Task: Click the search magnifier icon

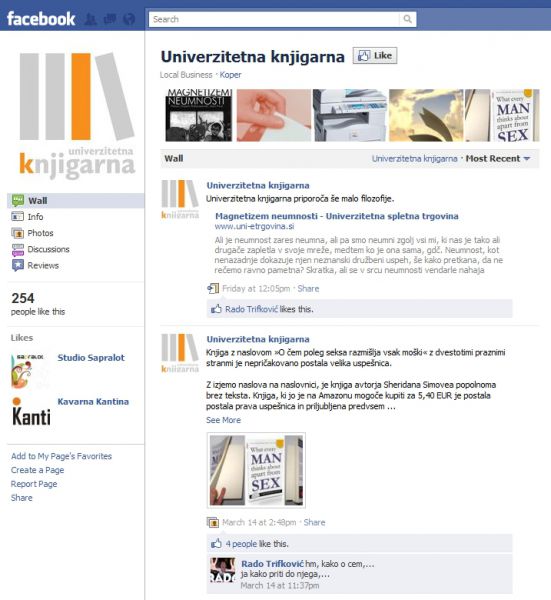Action: [x=408, y=19]
